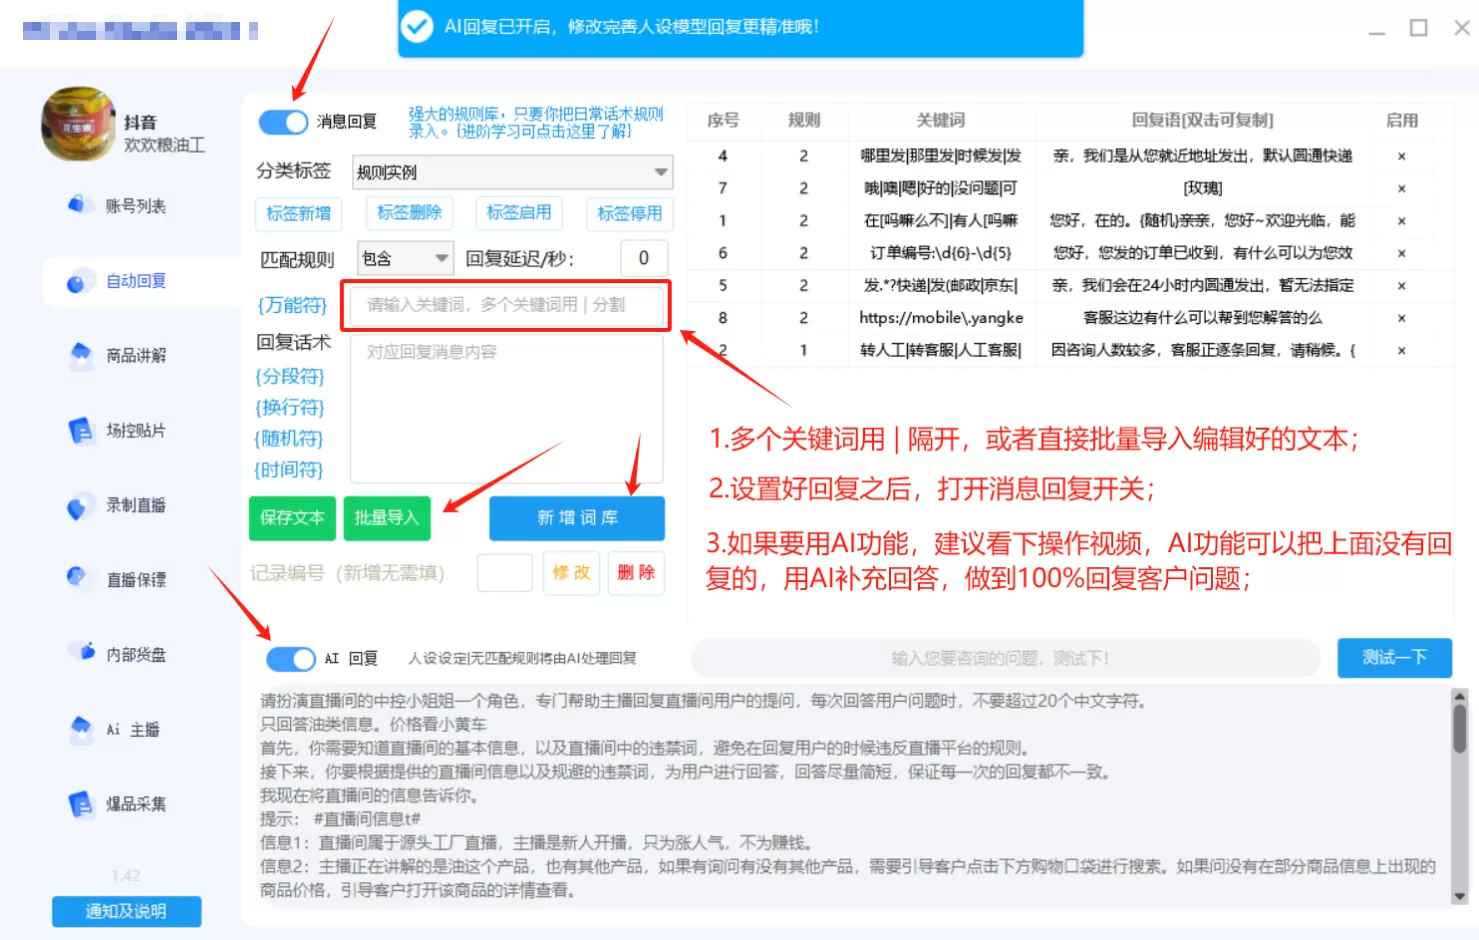Viewport: 1479px width, 940px height.
Task: Click the scroll up arrow of prompt
Action: (1459, 696)
